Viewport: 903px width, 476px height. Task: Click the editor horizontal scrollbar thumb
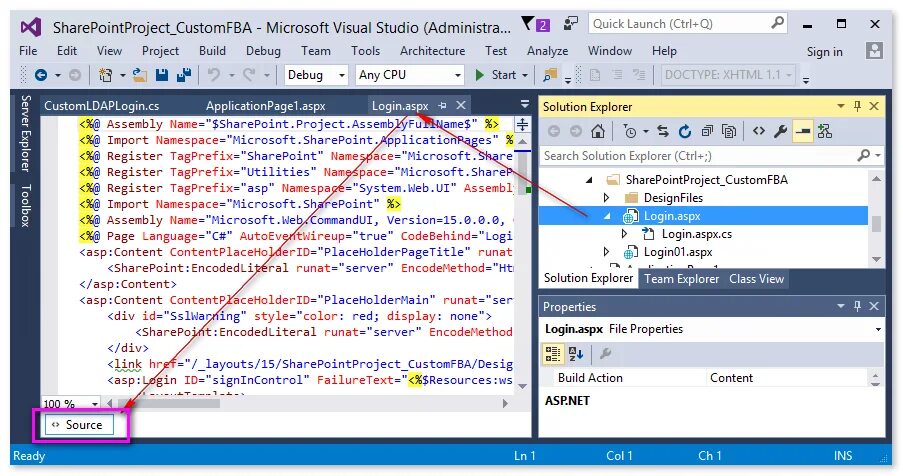point(169,403)
